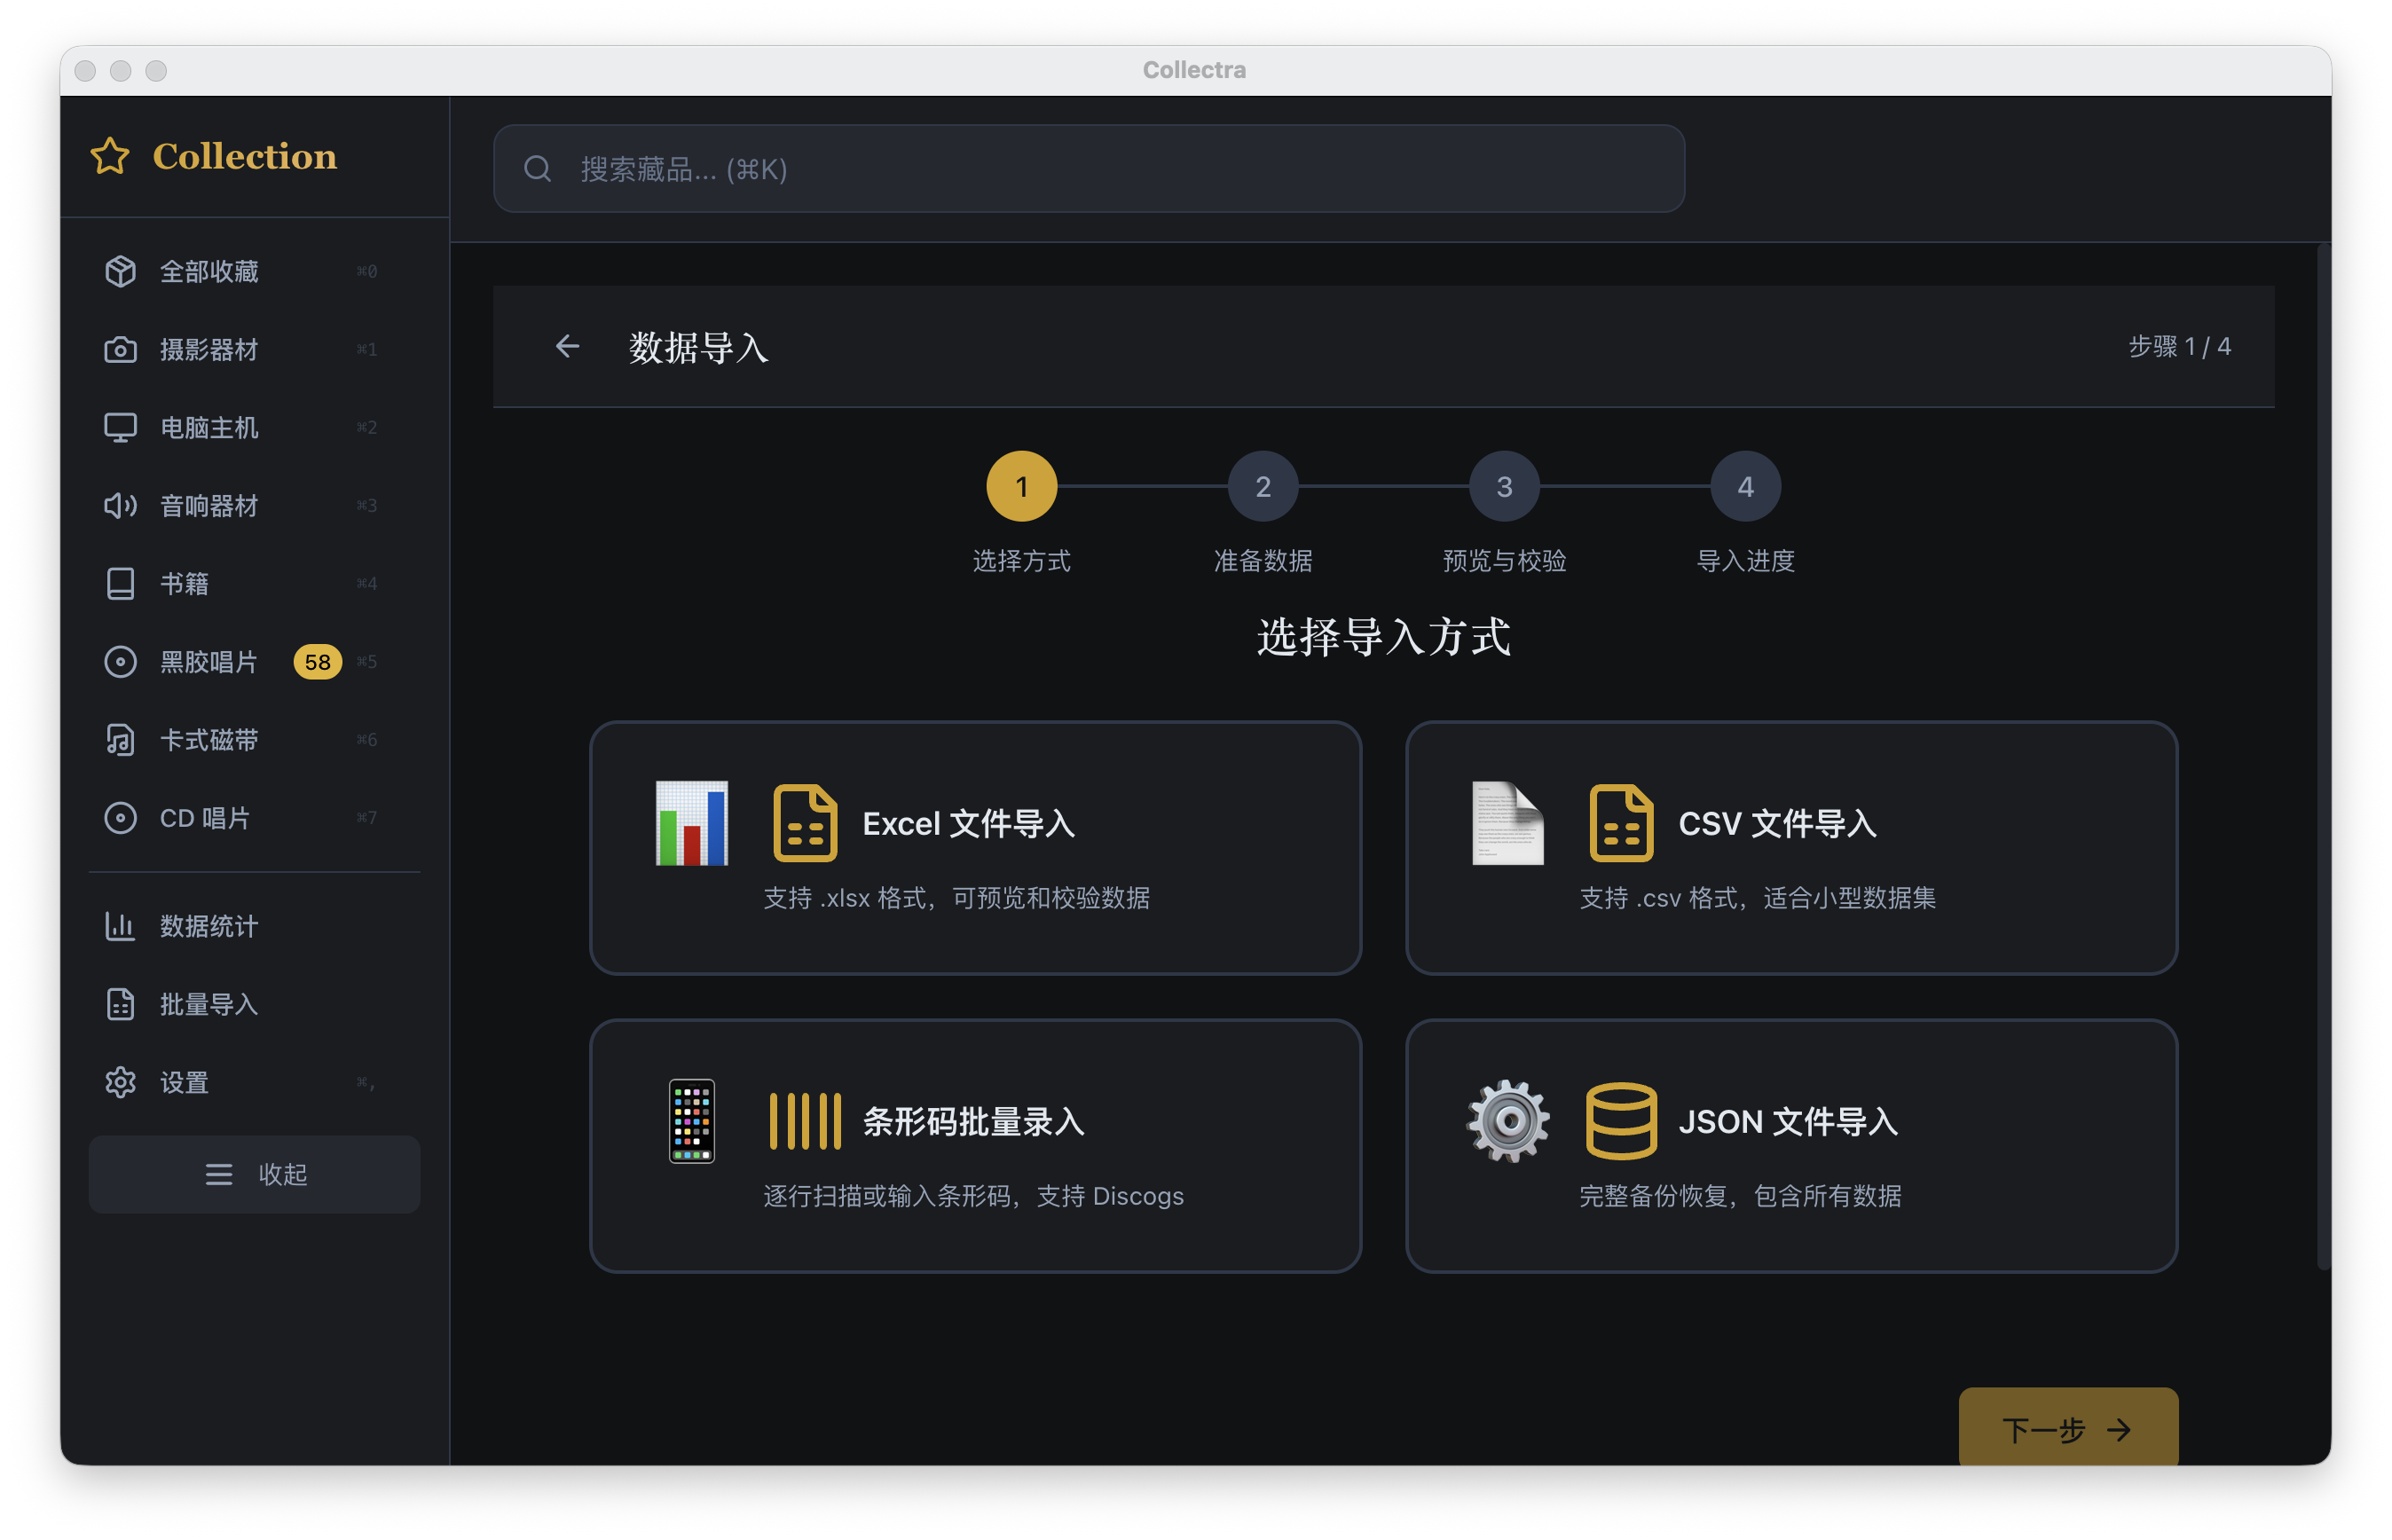Click the 58 badge on 黑胶唱片
Screen dimensions: 2392x1540
click(x=317, y=662)
